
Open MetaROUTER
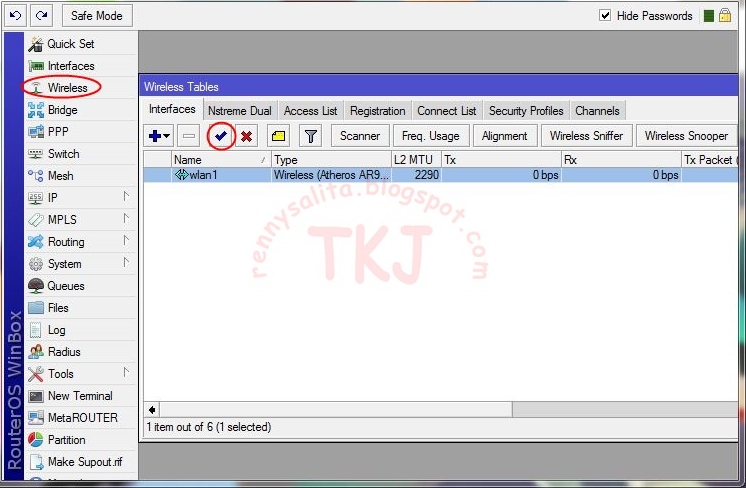[x=81, y=418]
